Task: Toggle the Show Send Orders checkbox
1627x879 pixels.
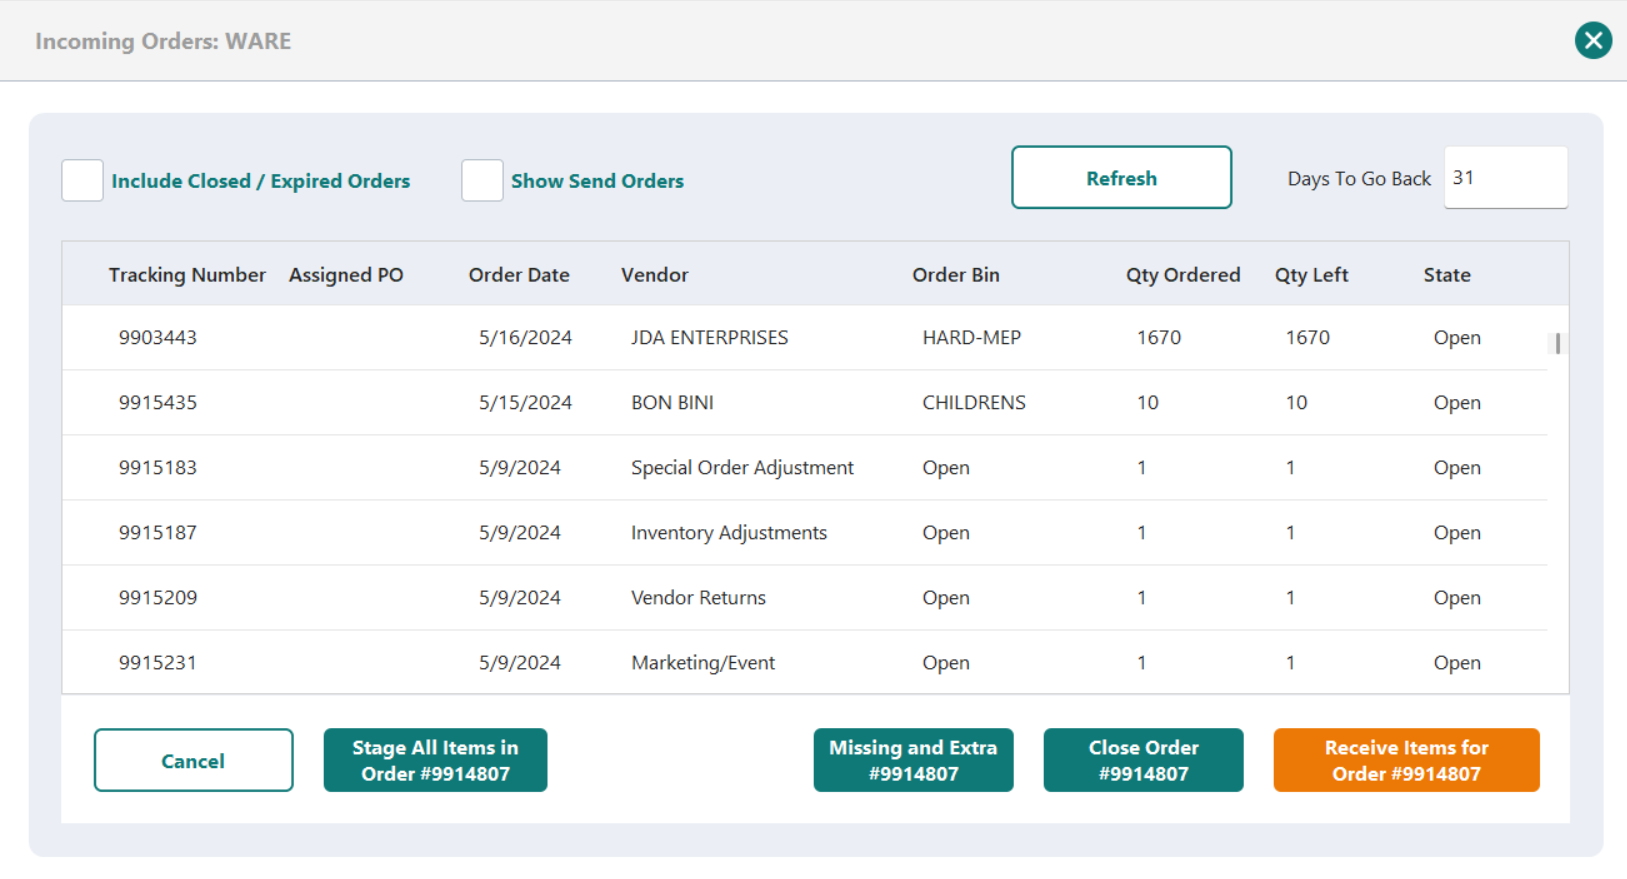Action: tap(482, 181)
